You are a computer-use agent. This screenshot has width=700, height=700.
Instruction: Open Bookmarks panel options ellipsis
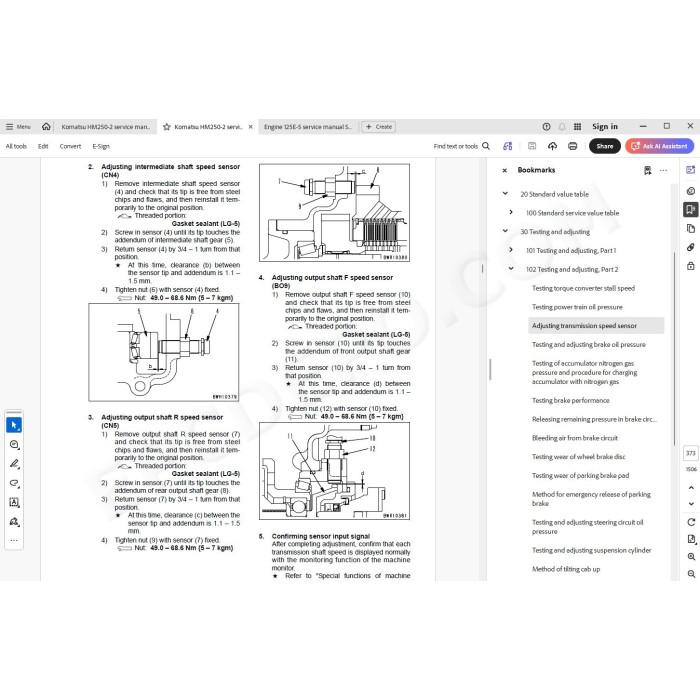coord(663,170)
